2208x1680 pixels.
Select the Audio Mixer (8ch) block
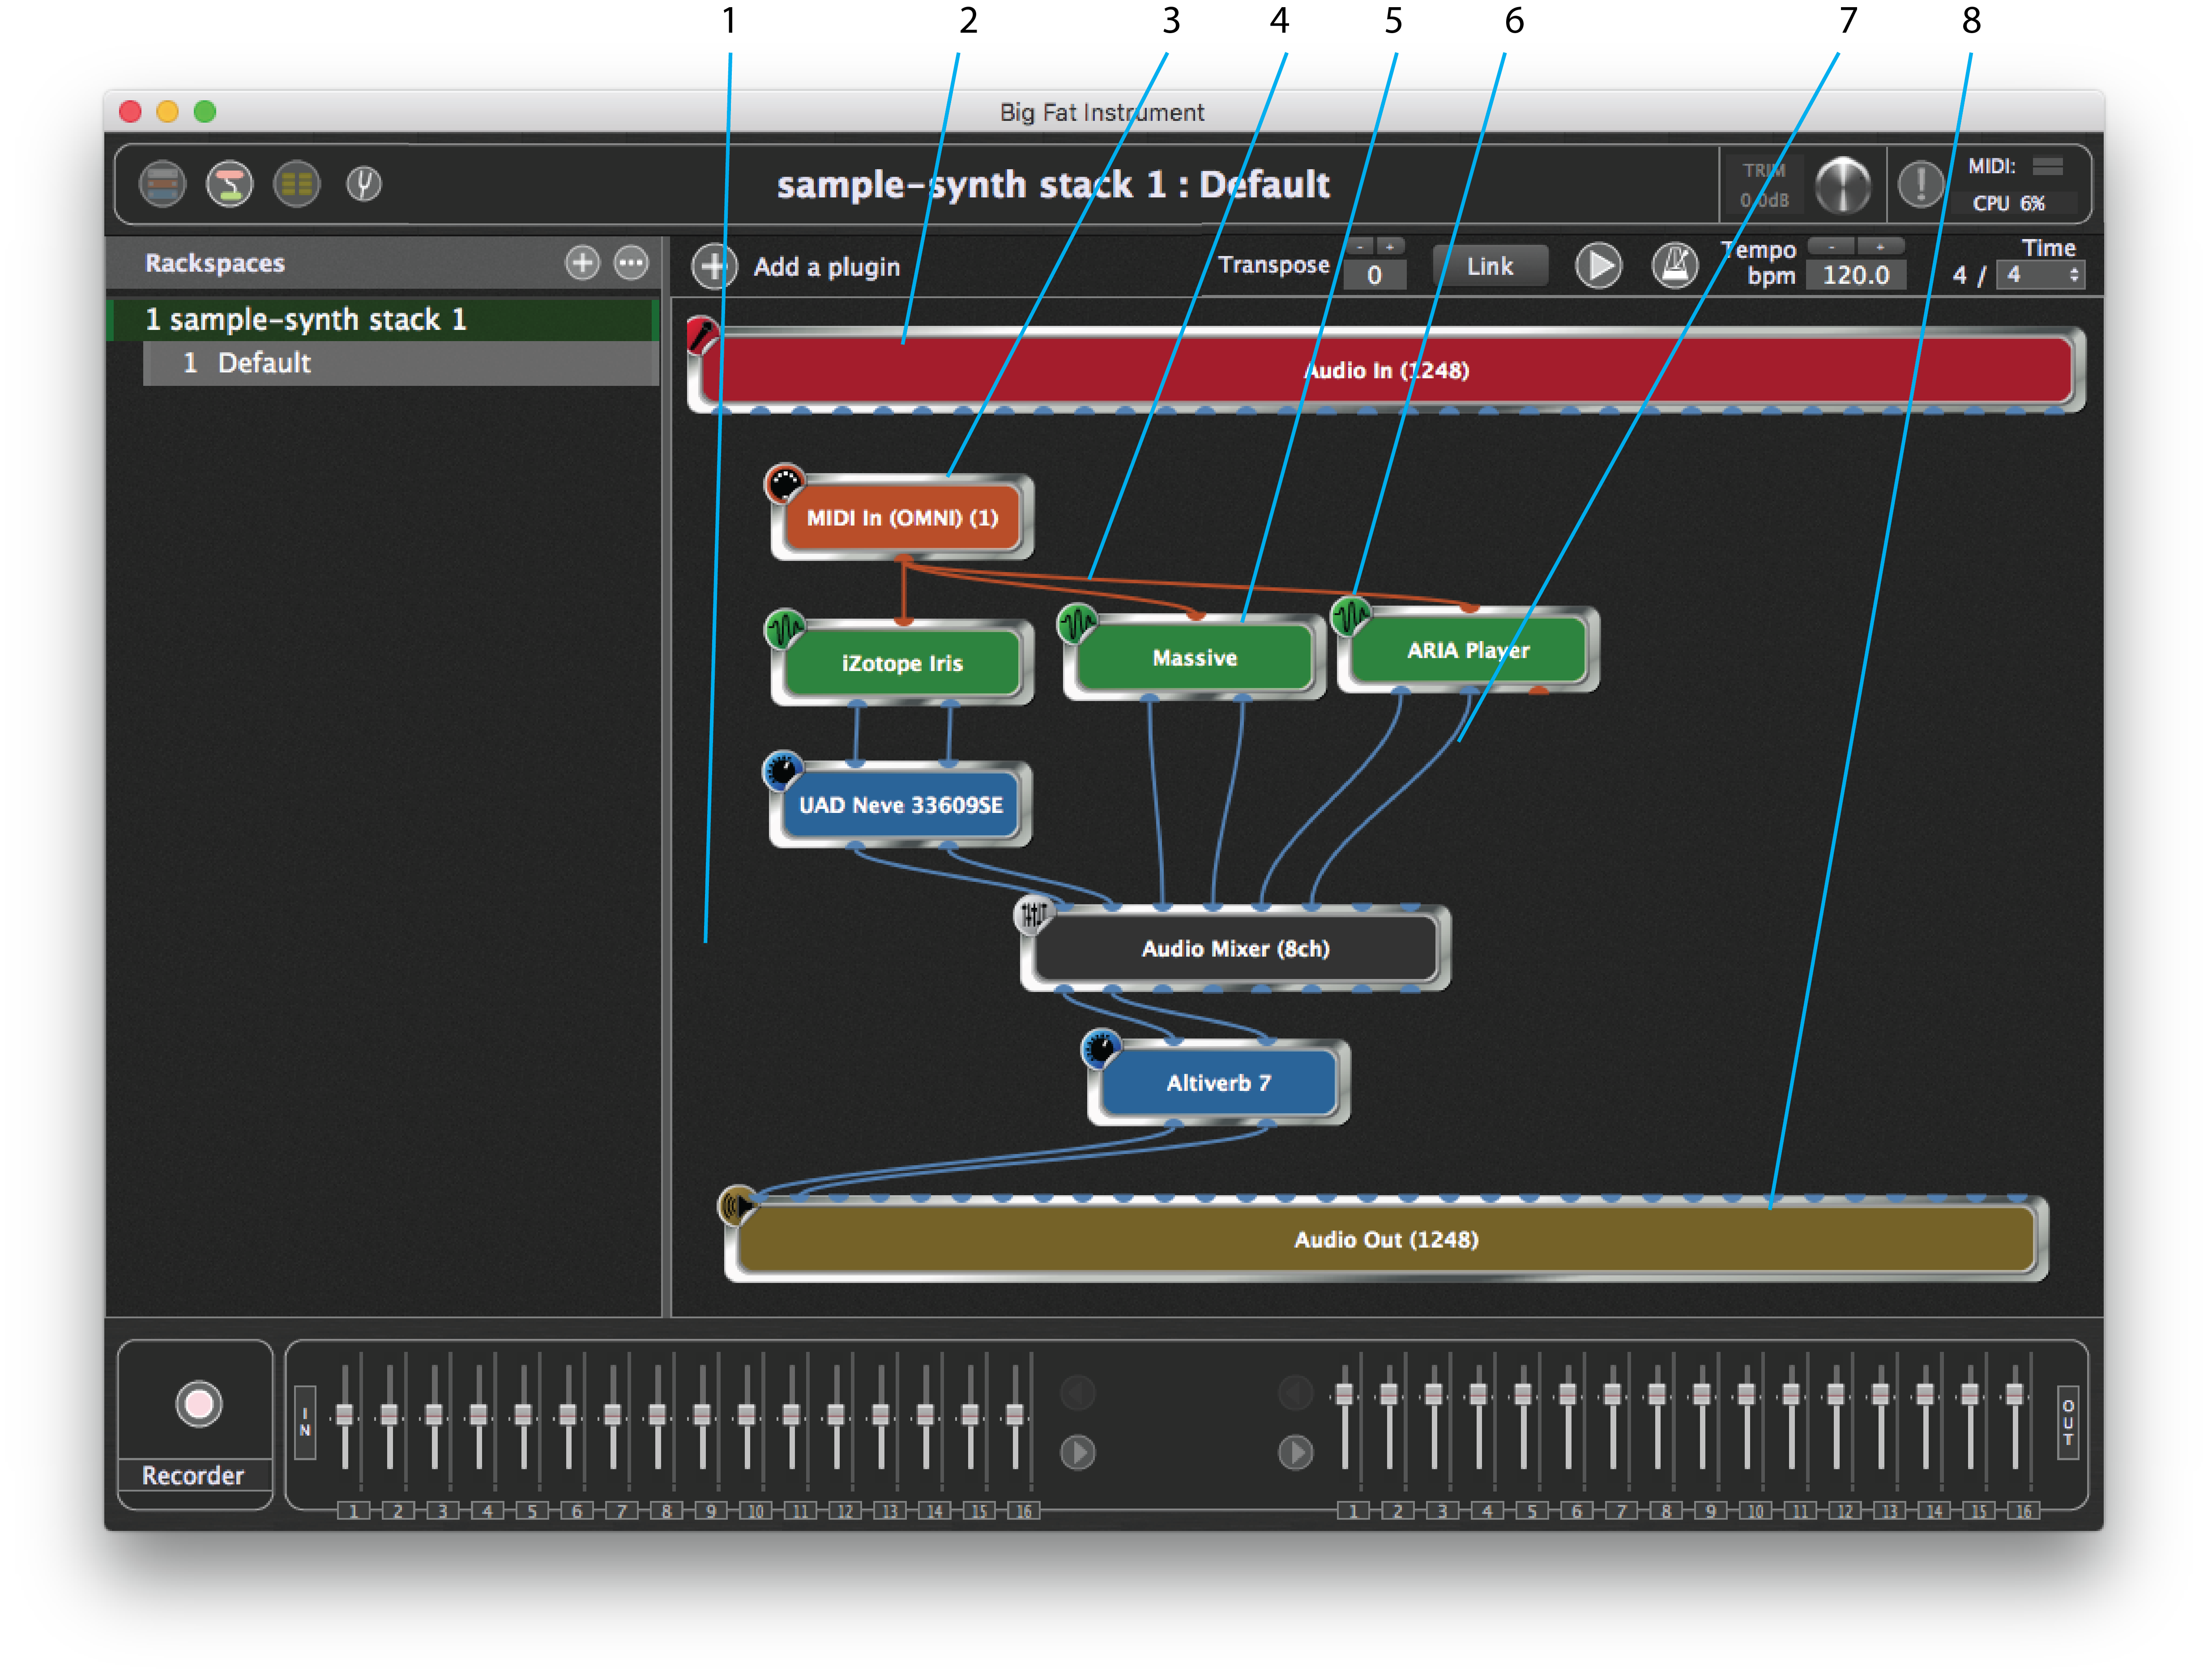[1236, 949]
